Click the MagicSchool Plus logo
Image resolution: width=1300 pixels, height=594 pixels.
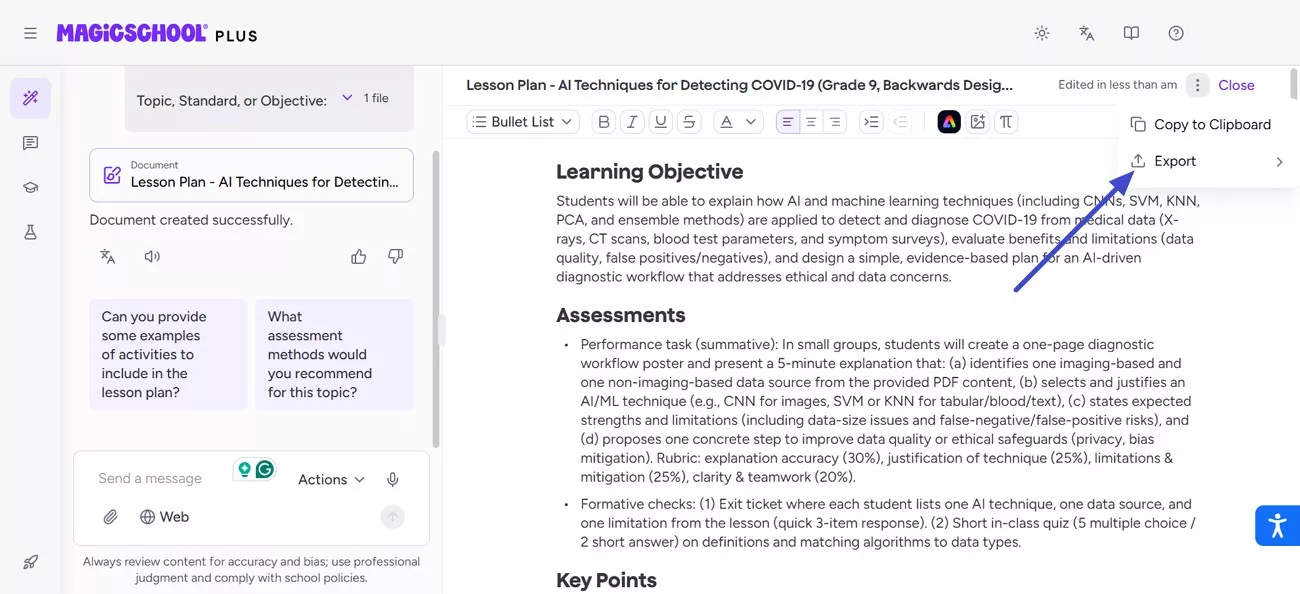pos(157,34)
